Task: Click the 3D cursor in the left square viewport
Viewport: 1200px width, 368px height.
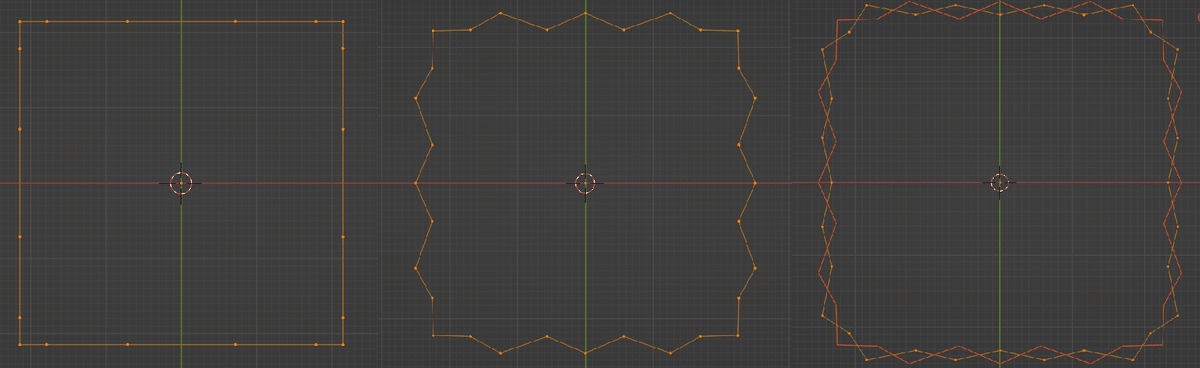Action: coord(180,183)
